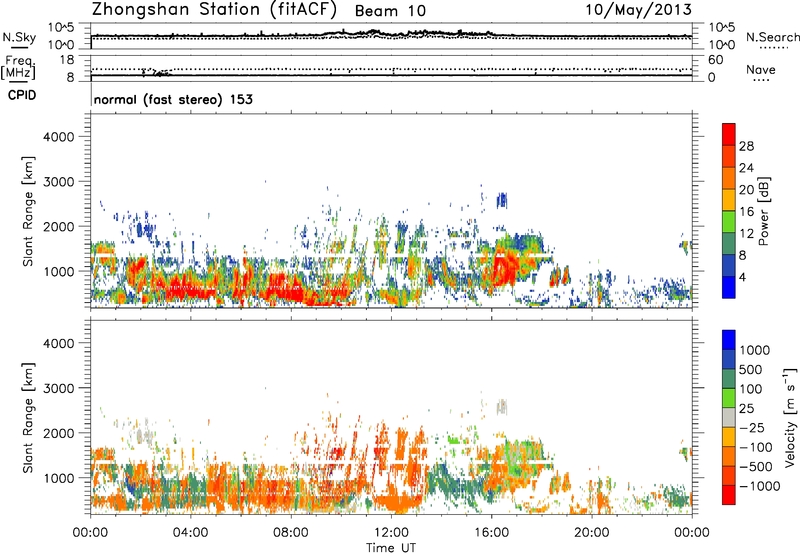800x554 pixels.
Task: Click the date '10/May/2013'
Action: pyautogui.click(x=638, y=9)
